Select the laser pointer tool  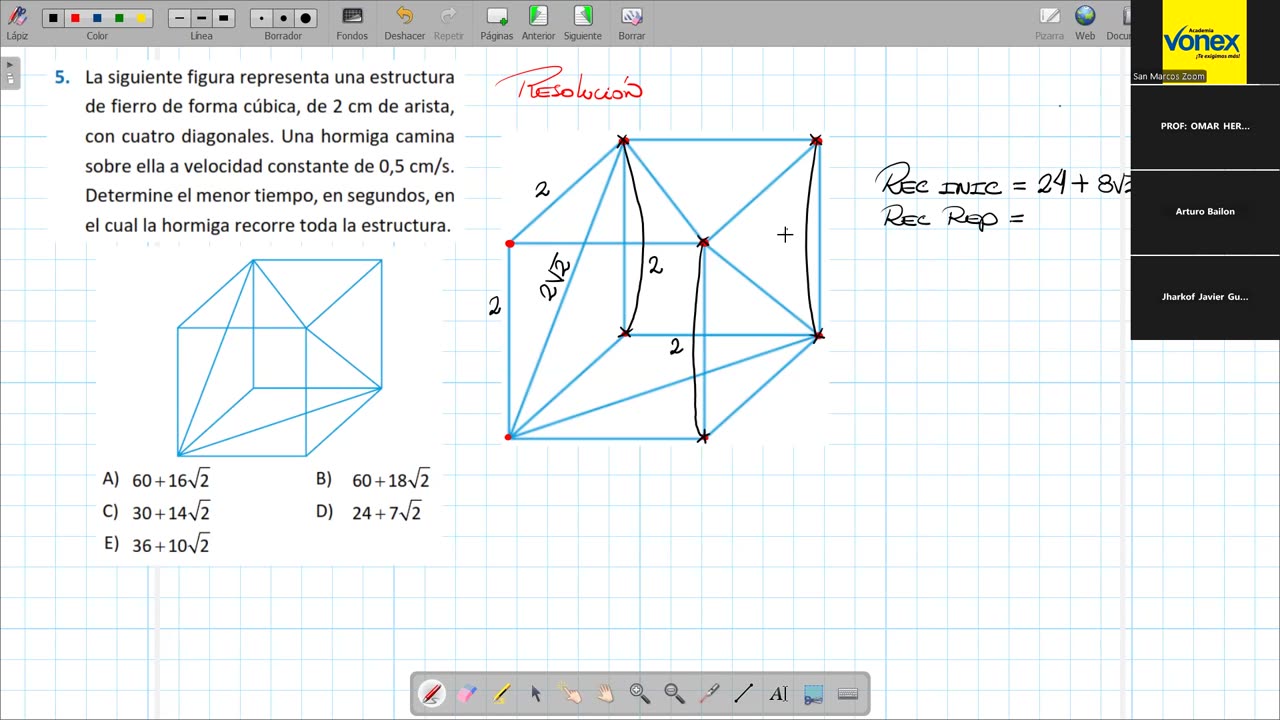click(709, 693)
